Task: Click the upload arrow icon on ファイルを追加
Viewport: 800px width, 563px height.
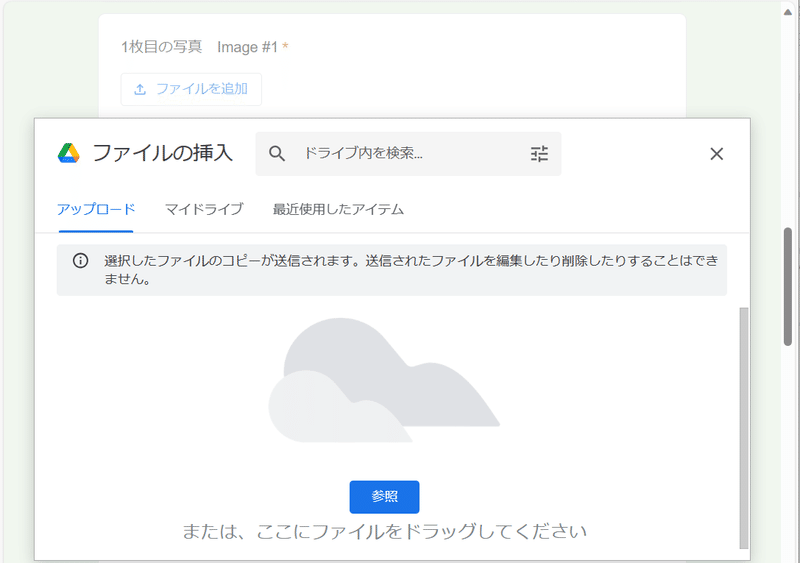Action: coord(140,89)
